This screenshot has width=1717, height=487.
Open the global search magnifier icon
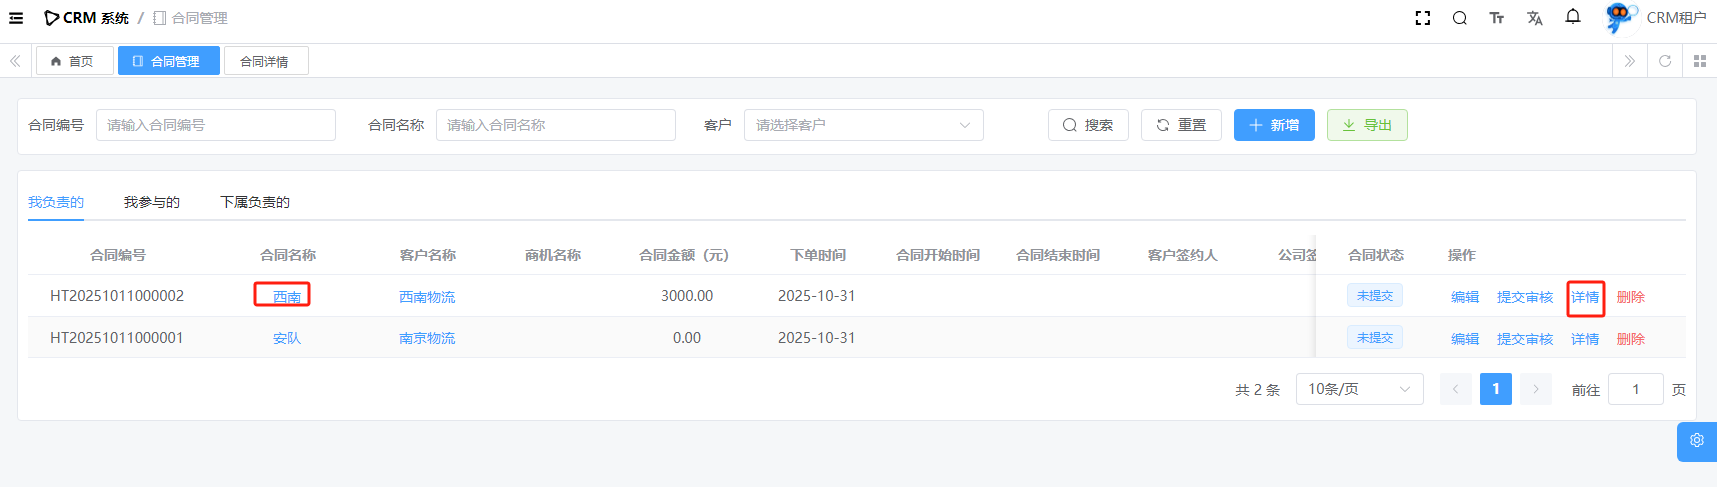tap(1460, 18)
